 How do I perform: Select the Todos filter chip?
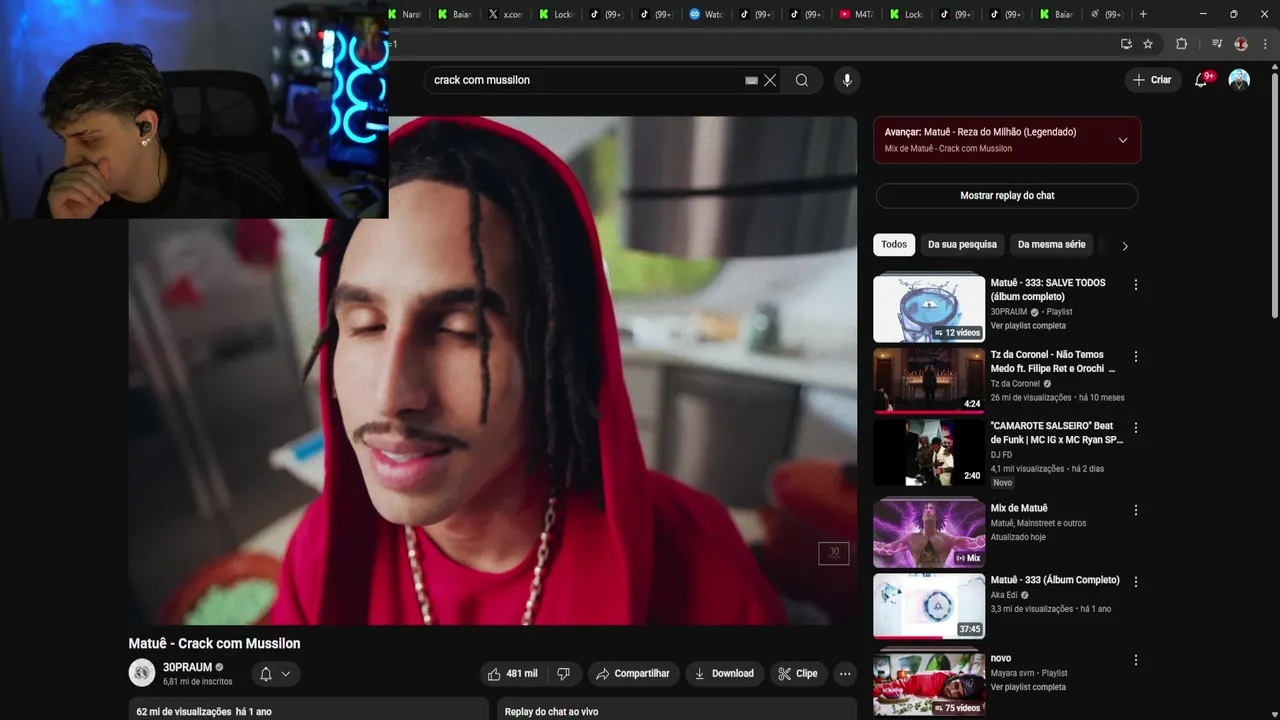click(x=894, y=245)
